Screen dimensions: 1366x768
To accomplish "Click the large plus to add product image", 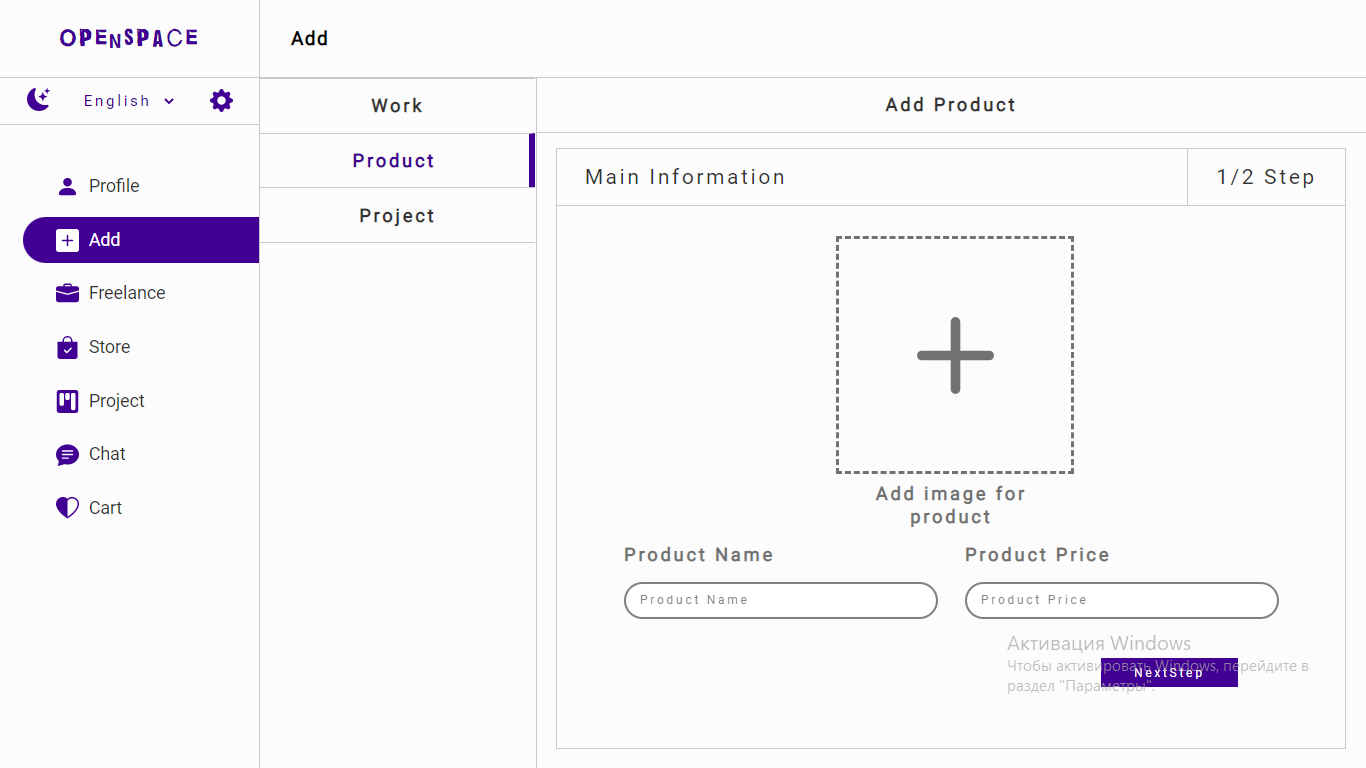I will [955, 355].
